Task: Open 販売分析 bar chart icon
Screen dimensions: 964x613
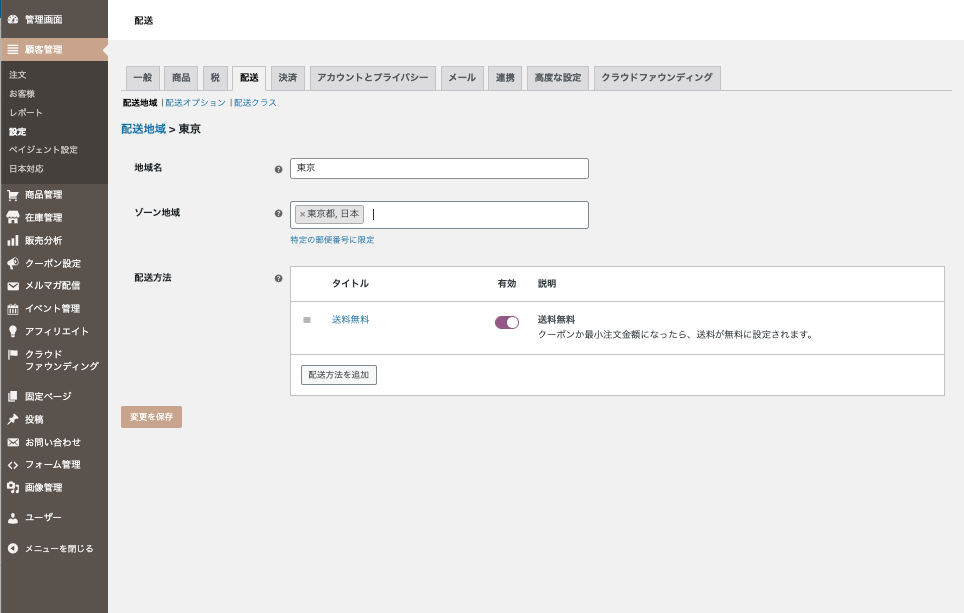Action: [13, 241]
